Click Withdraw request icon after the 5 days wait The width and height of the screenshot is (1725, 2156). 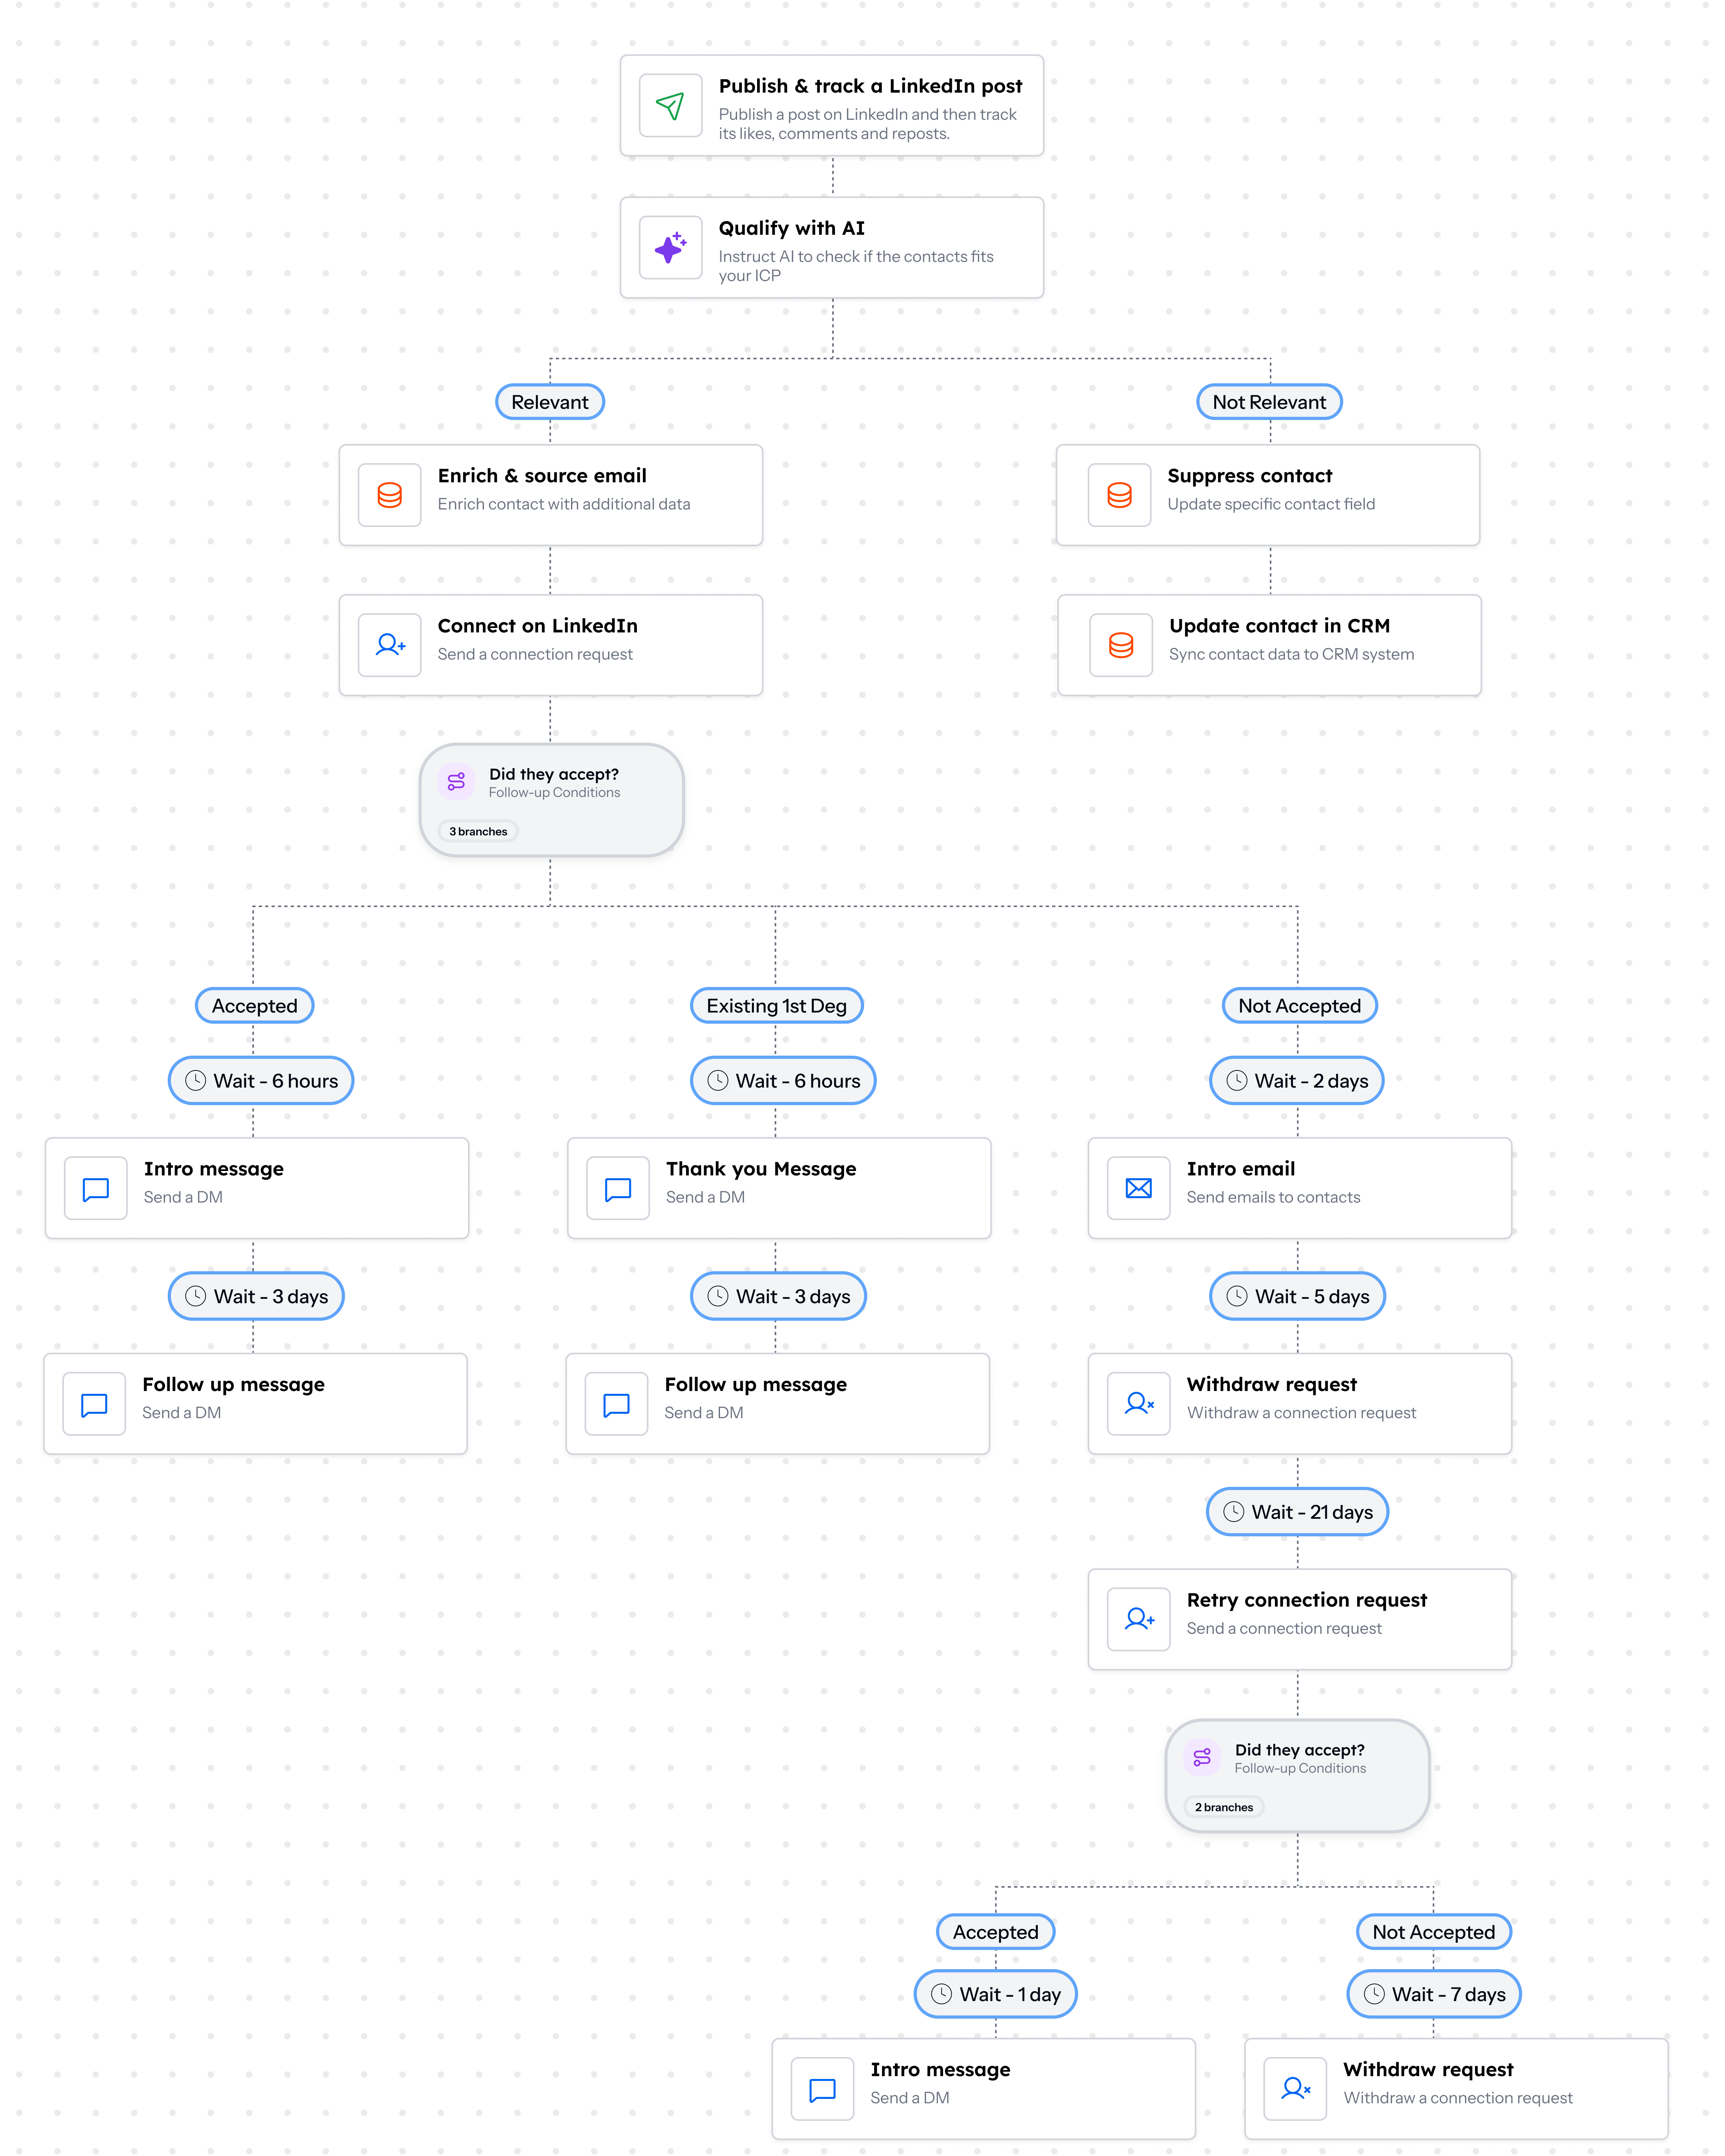[x=1138, y=1404]
